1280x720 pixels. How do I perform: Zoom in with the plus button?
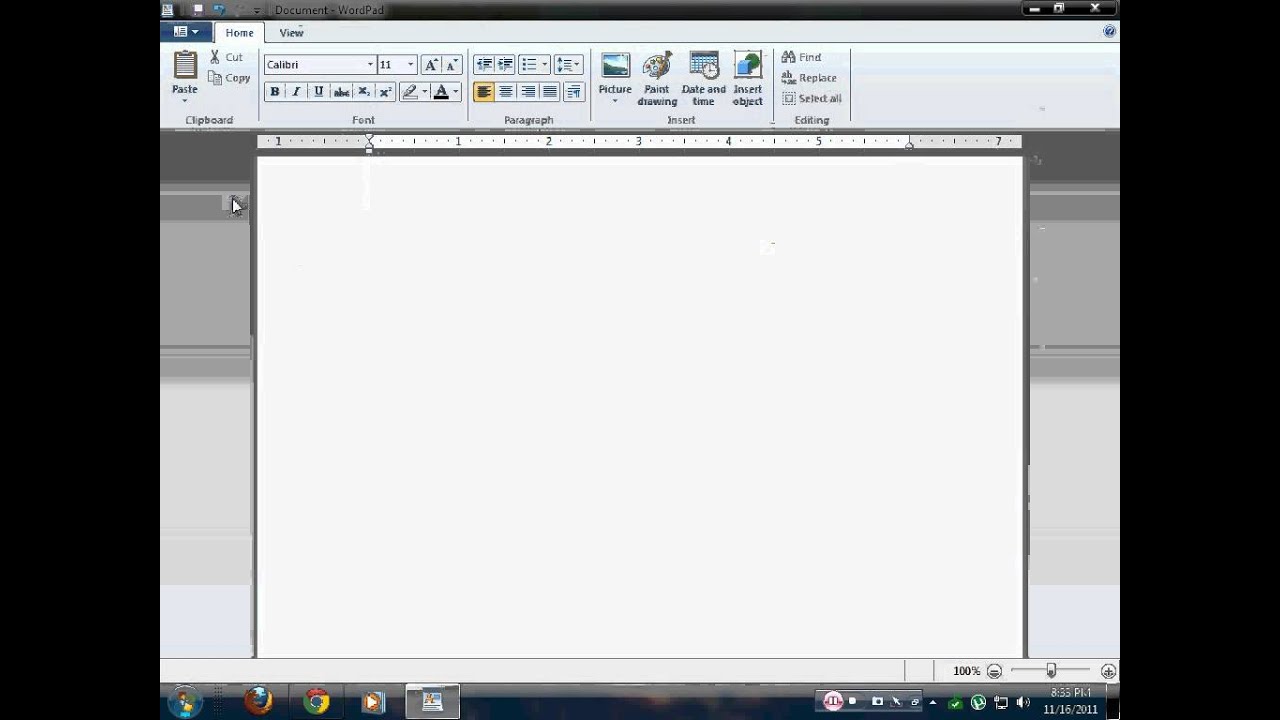click(1108, 672)
